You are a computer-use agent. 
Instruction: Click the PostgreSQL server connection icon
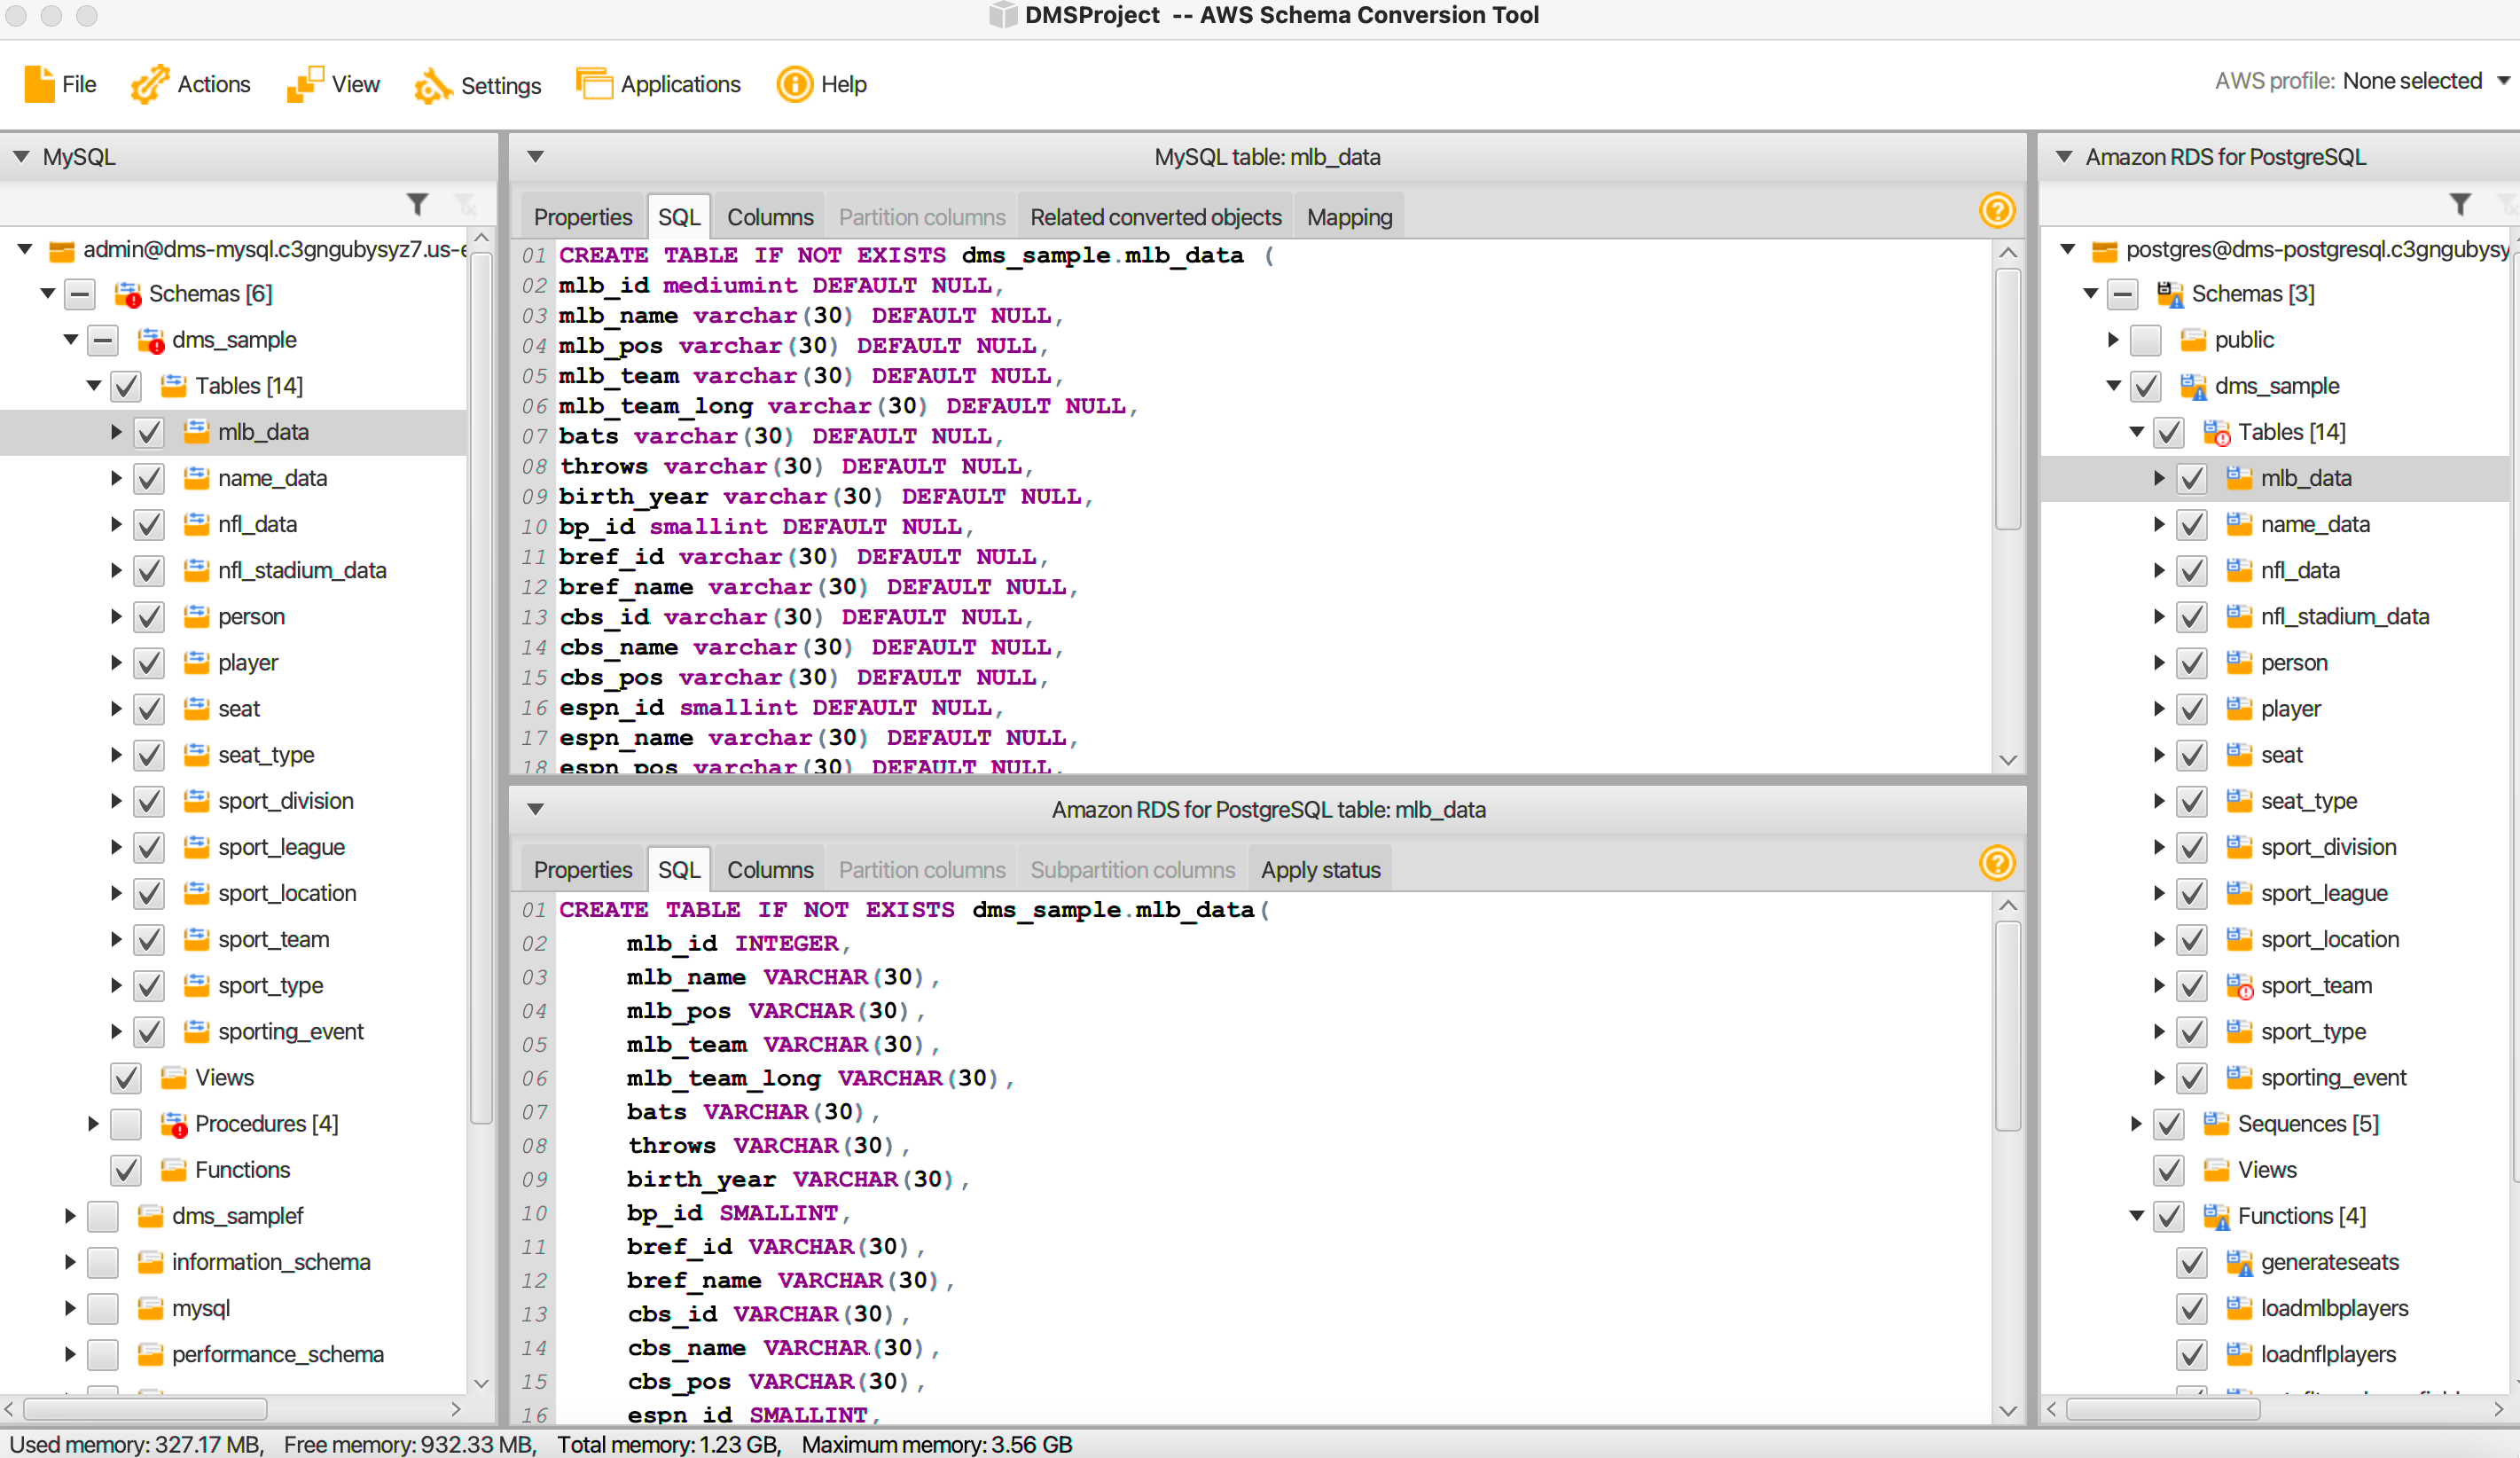click(x=2105, y=250)
